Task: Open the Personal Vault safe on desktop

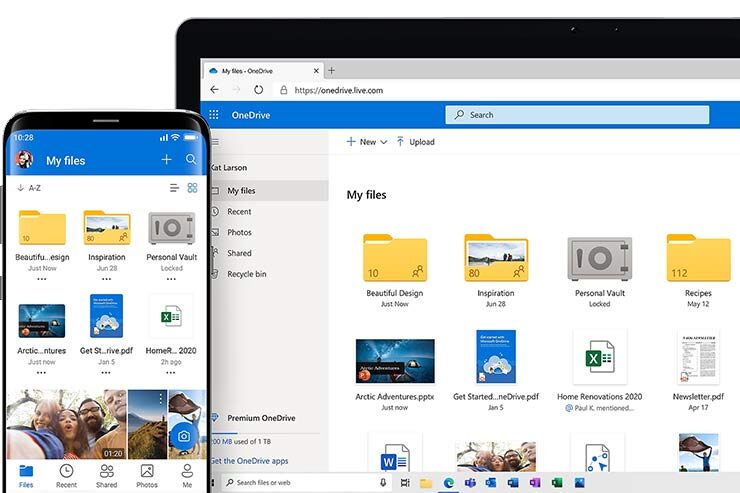Action: pos(599,259)
